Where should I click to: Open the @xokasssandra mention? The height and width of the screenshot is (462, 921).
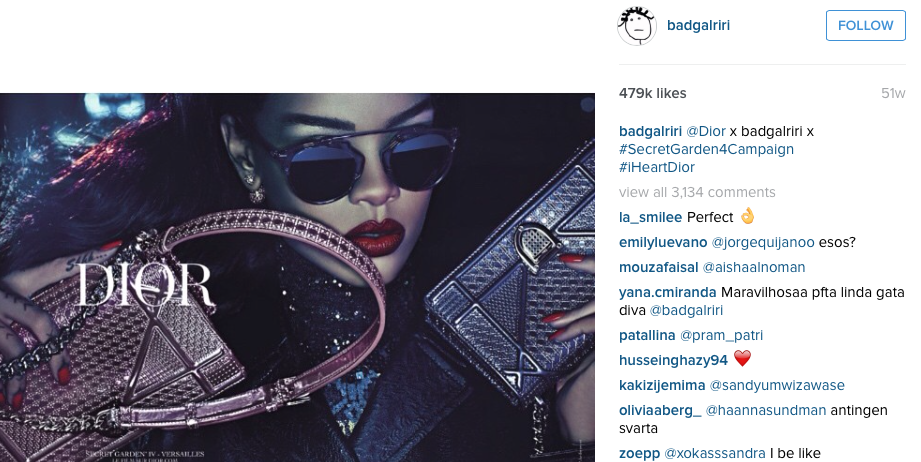tap(715, 453)
